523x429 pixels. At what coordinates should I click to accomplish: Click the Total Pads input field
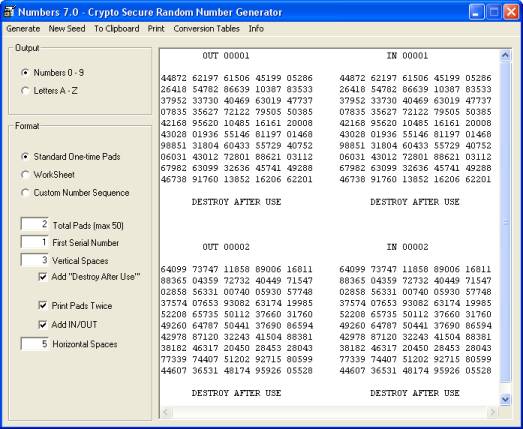[35, 224]
